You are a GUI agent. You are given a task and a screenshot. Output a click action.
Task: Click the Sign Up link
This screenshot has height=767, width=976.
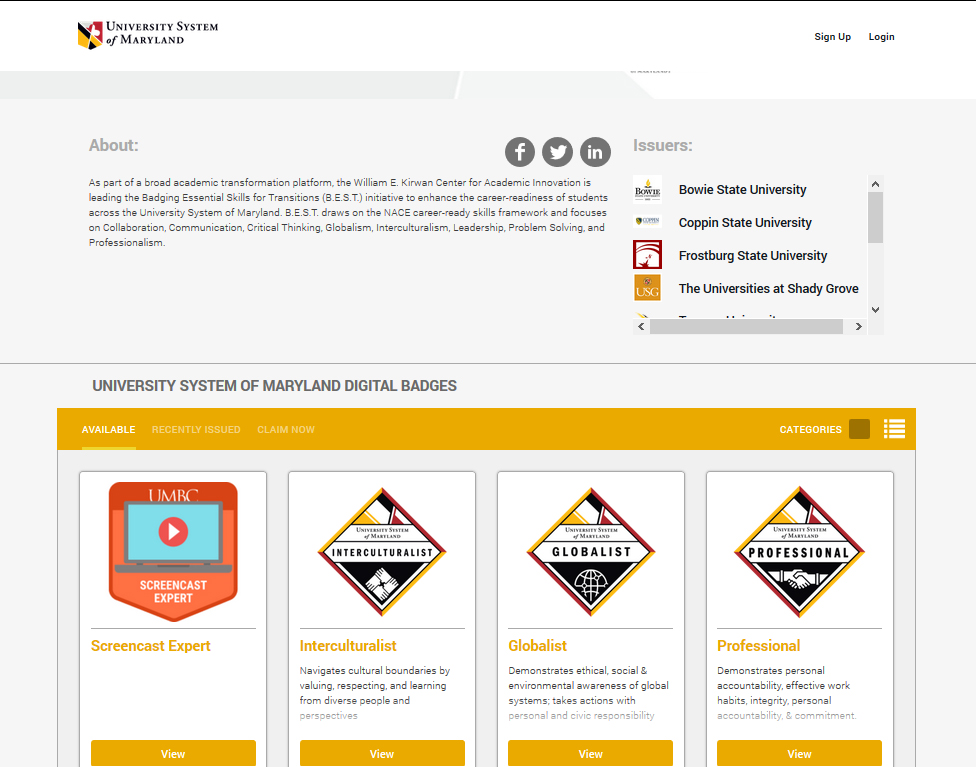[x=832, y=37]
